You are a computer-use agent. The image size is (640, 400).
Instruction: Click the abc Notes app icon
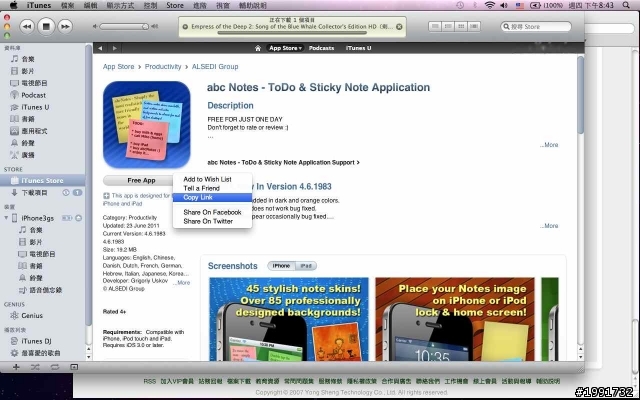click(147, 124)
